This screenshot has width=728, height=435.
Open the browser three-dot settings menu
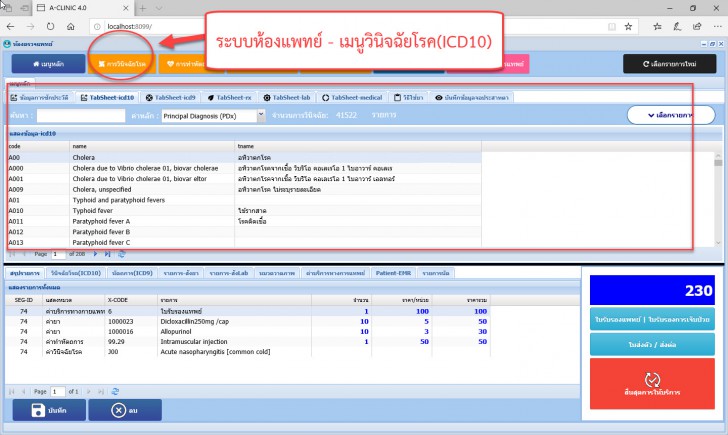click(x=717, y=27)
